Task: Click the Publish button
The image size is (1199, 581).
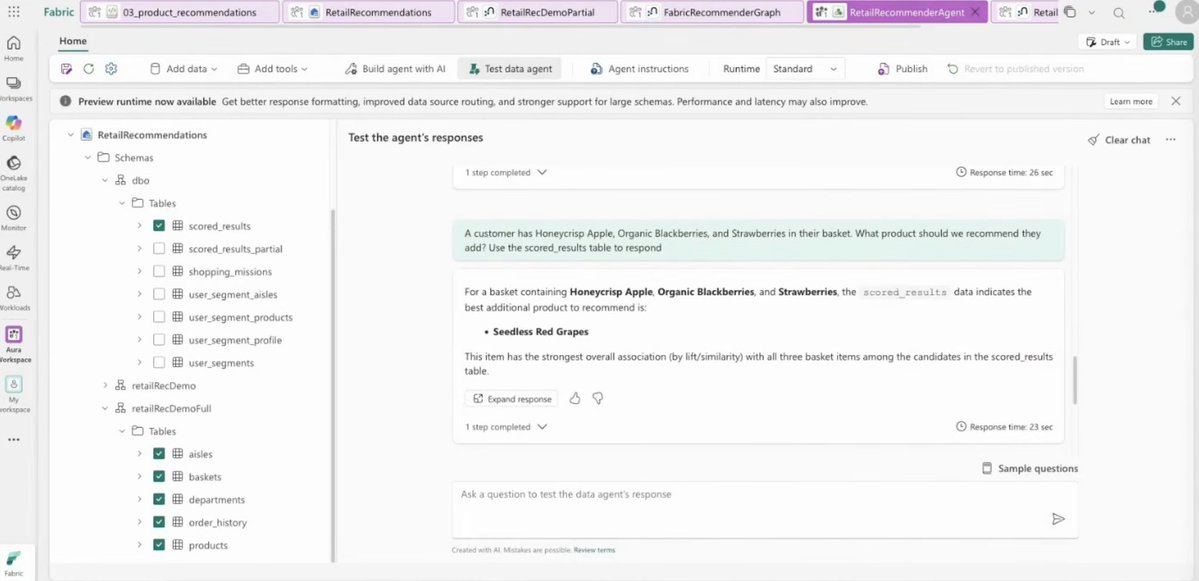Action: (903, 69)
